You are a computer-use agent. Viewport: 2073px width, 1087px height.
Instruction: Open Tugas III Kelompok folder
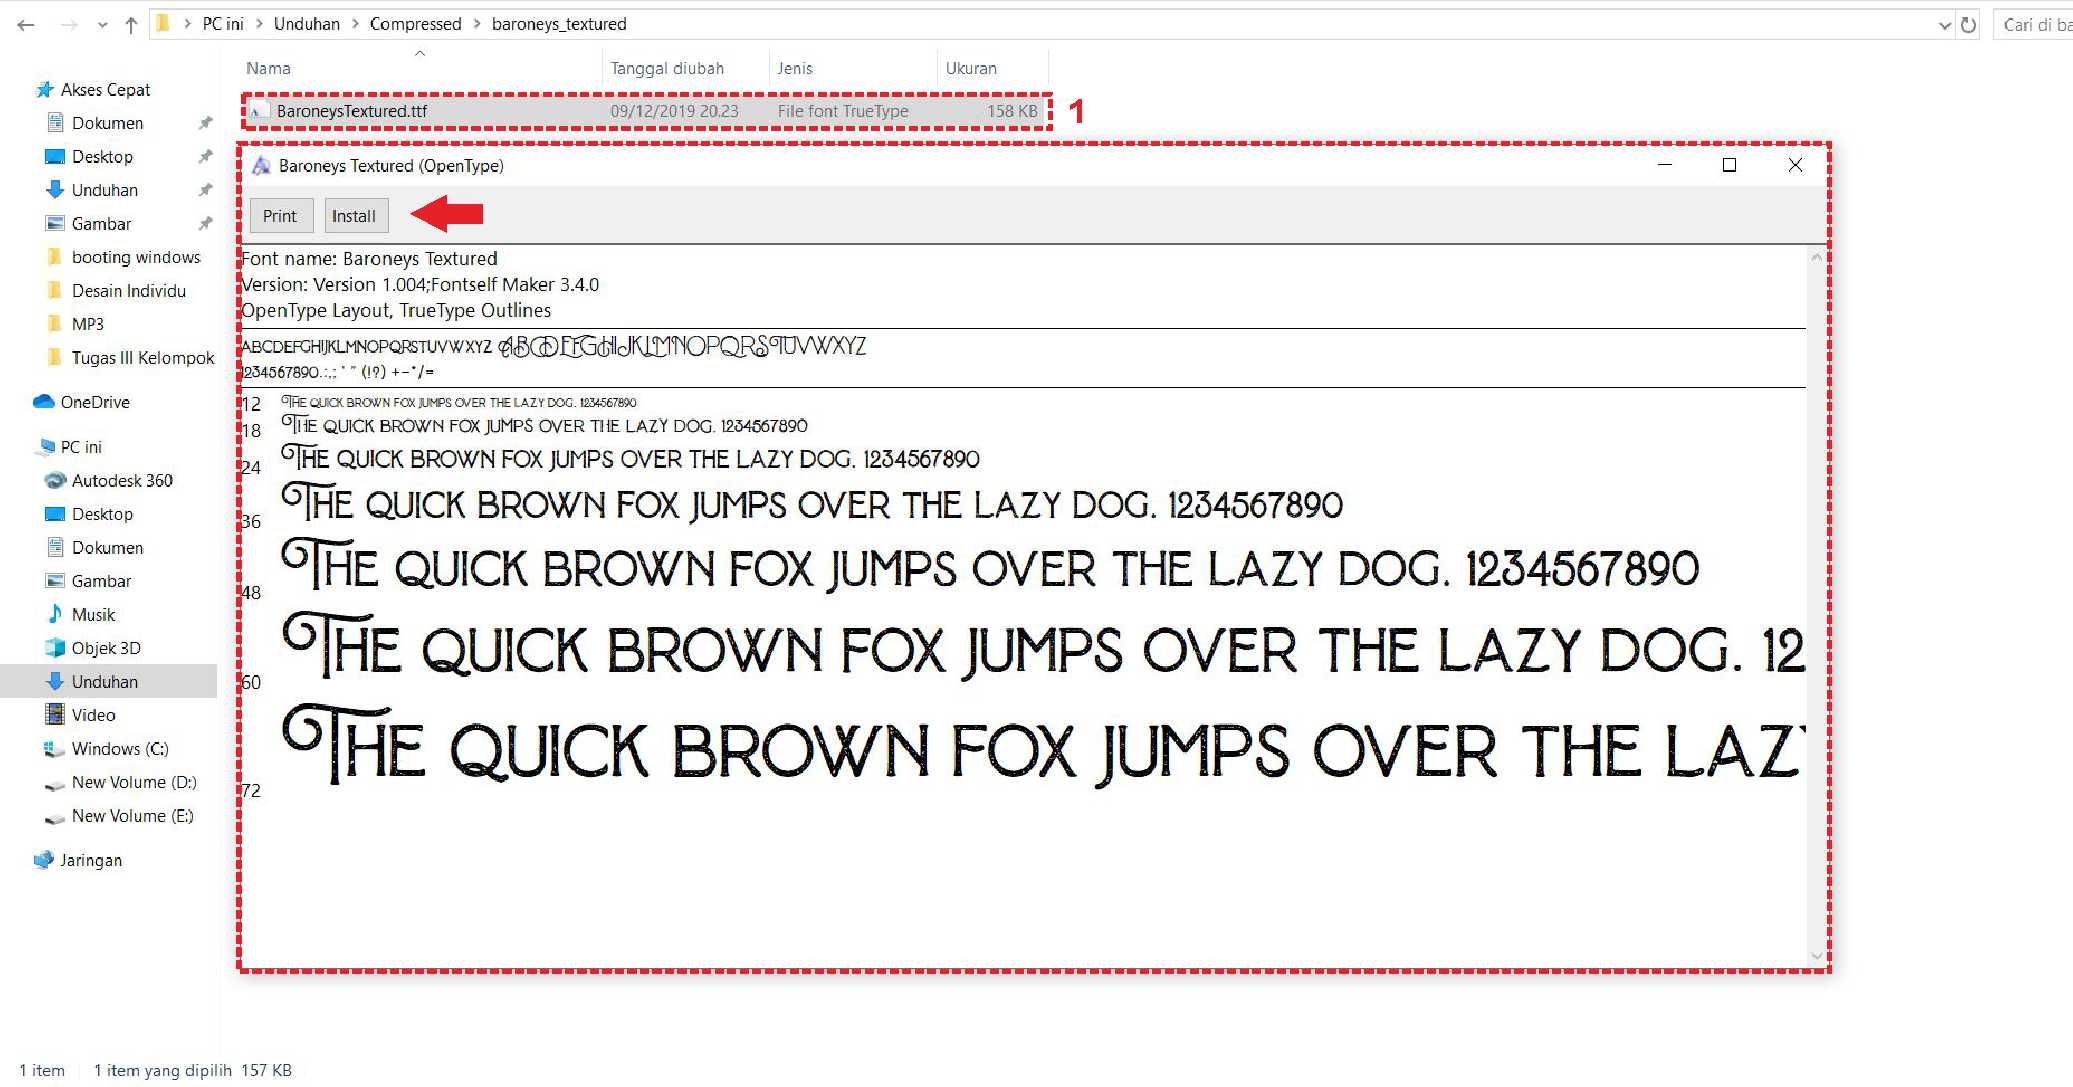click(142, 358)
